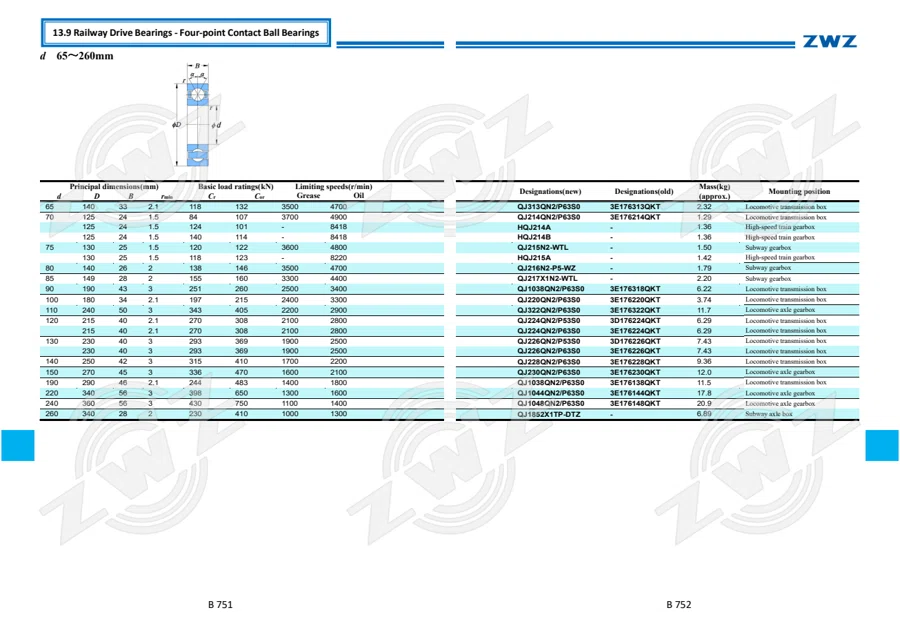Select designation 'QJ214QN2/P63S0'

548,217
